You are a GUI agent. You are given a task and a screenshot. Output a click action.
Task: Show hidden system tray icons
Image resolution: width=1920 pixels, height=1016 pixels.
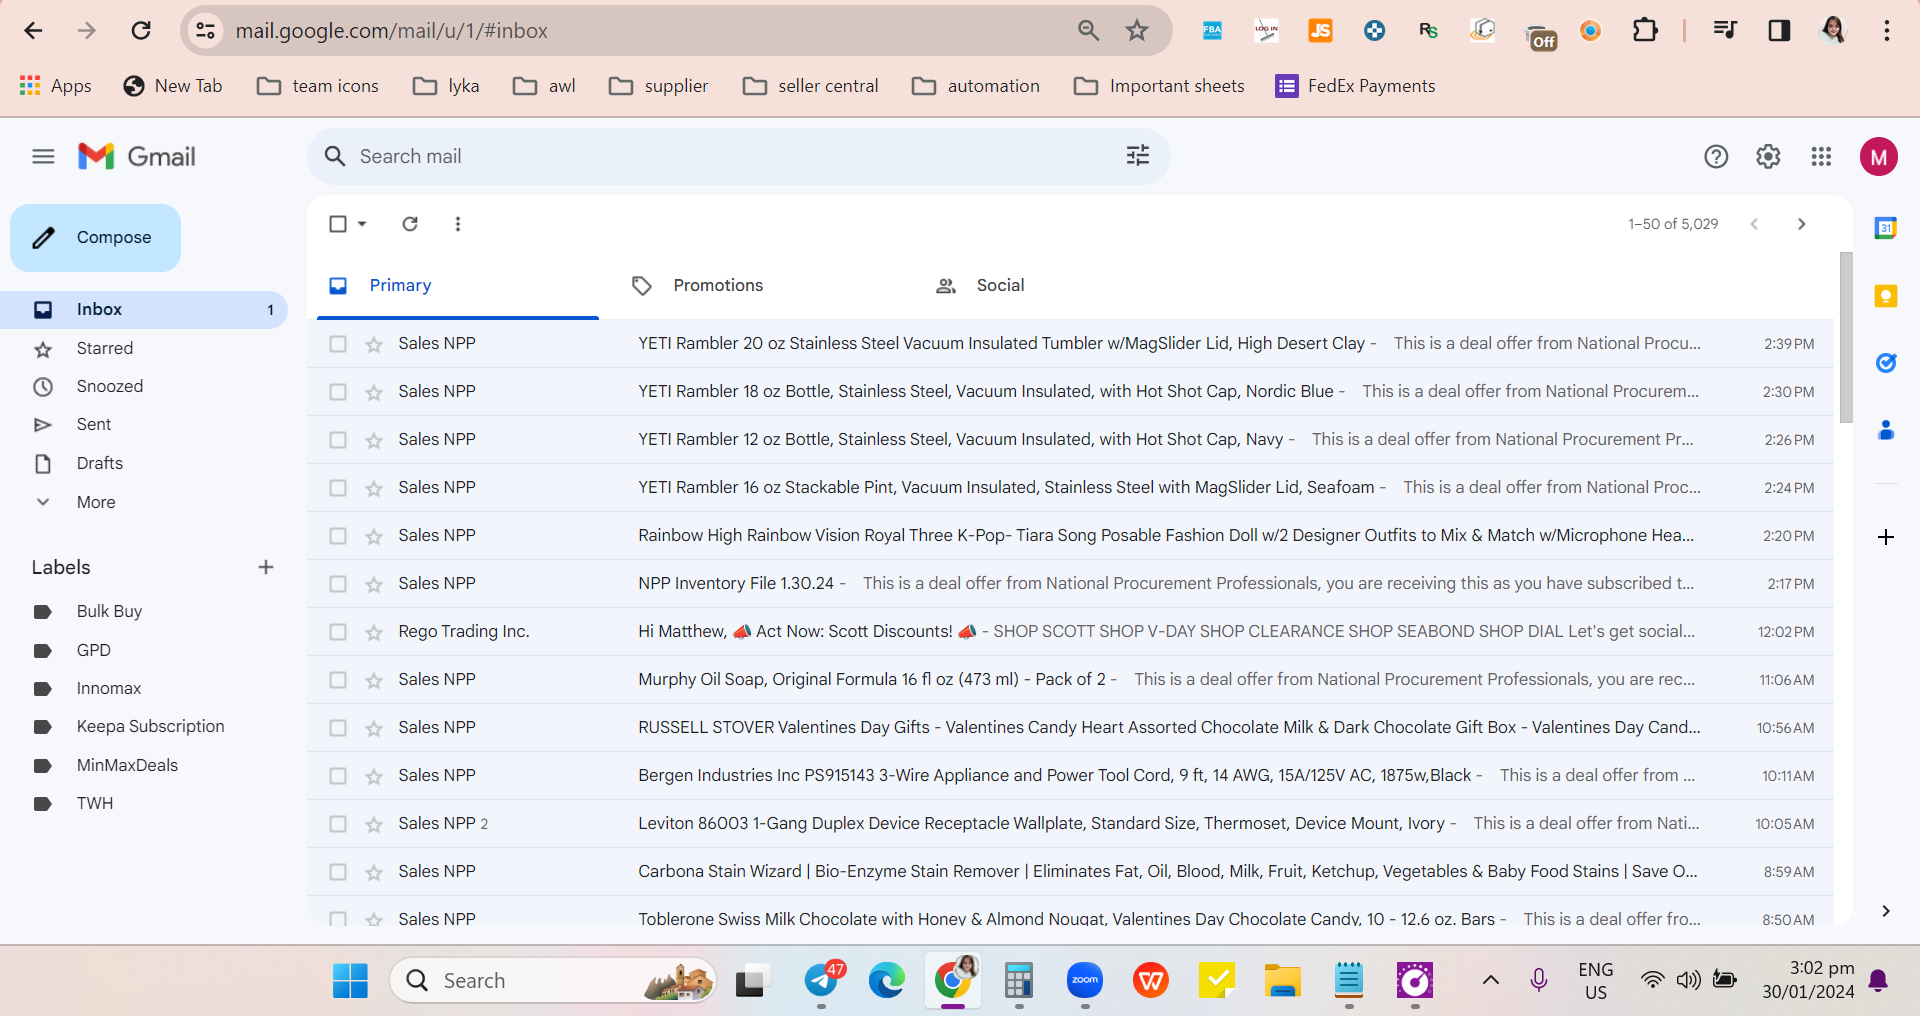[1490, 980]
